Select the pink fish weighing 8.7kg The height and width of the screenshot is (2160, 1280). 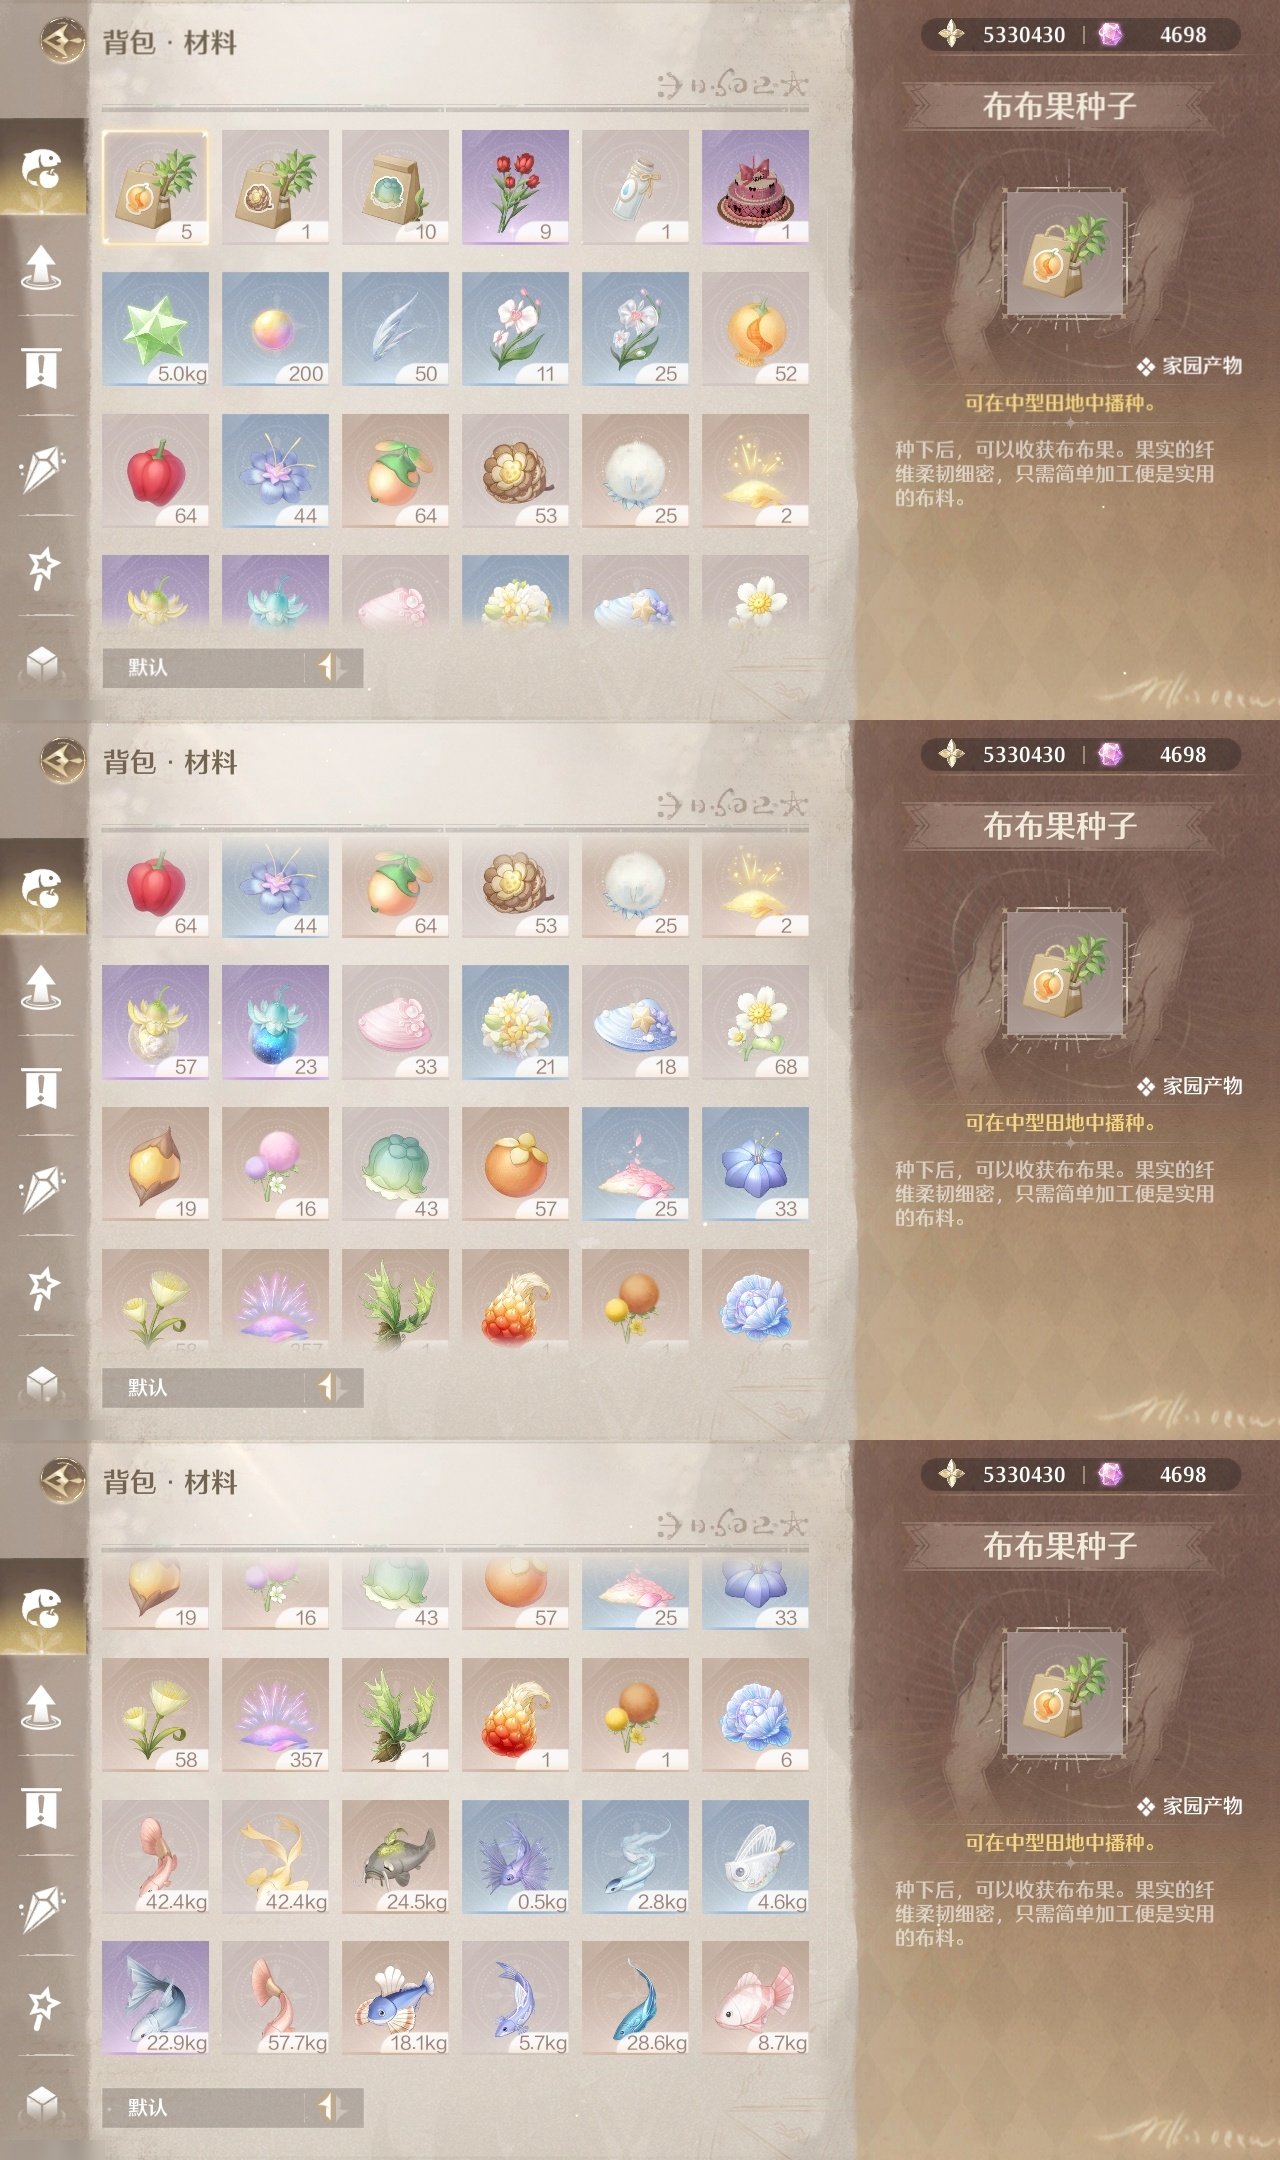pos(755,1998)
